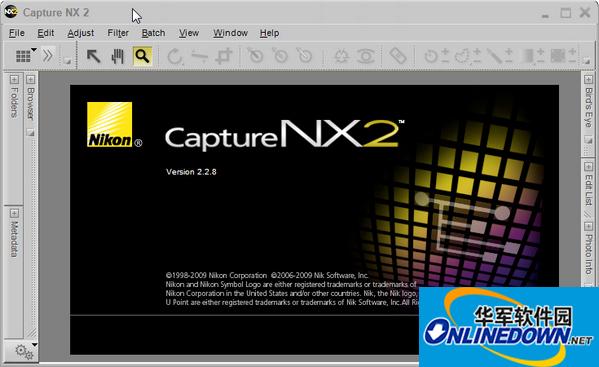Select the Selection Gradient tool
The width and height of the screenshot is (599, 367).
[528, 56]
